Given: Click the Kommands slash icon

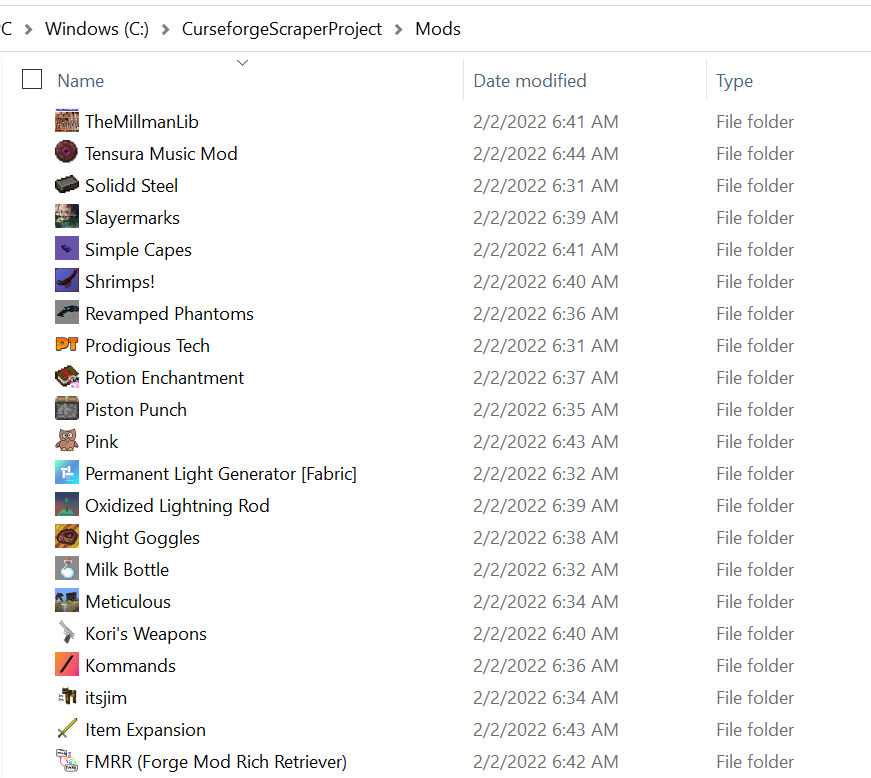Looking at the screenshot, I should [x=67, y=665].
